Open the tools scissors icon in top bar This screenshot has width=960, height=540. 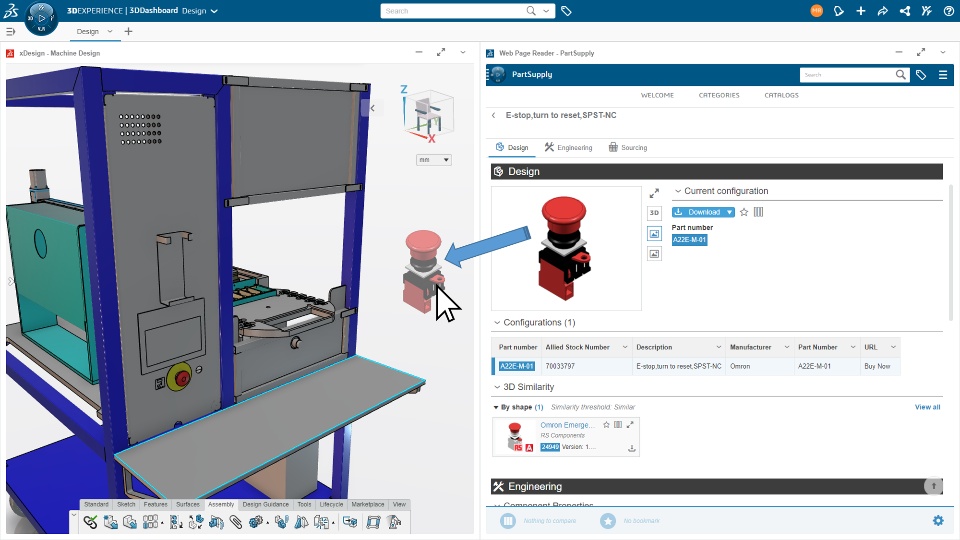click(926, 11)
